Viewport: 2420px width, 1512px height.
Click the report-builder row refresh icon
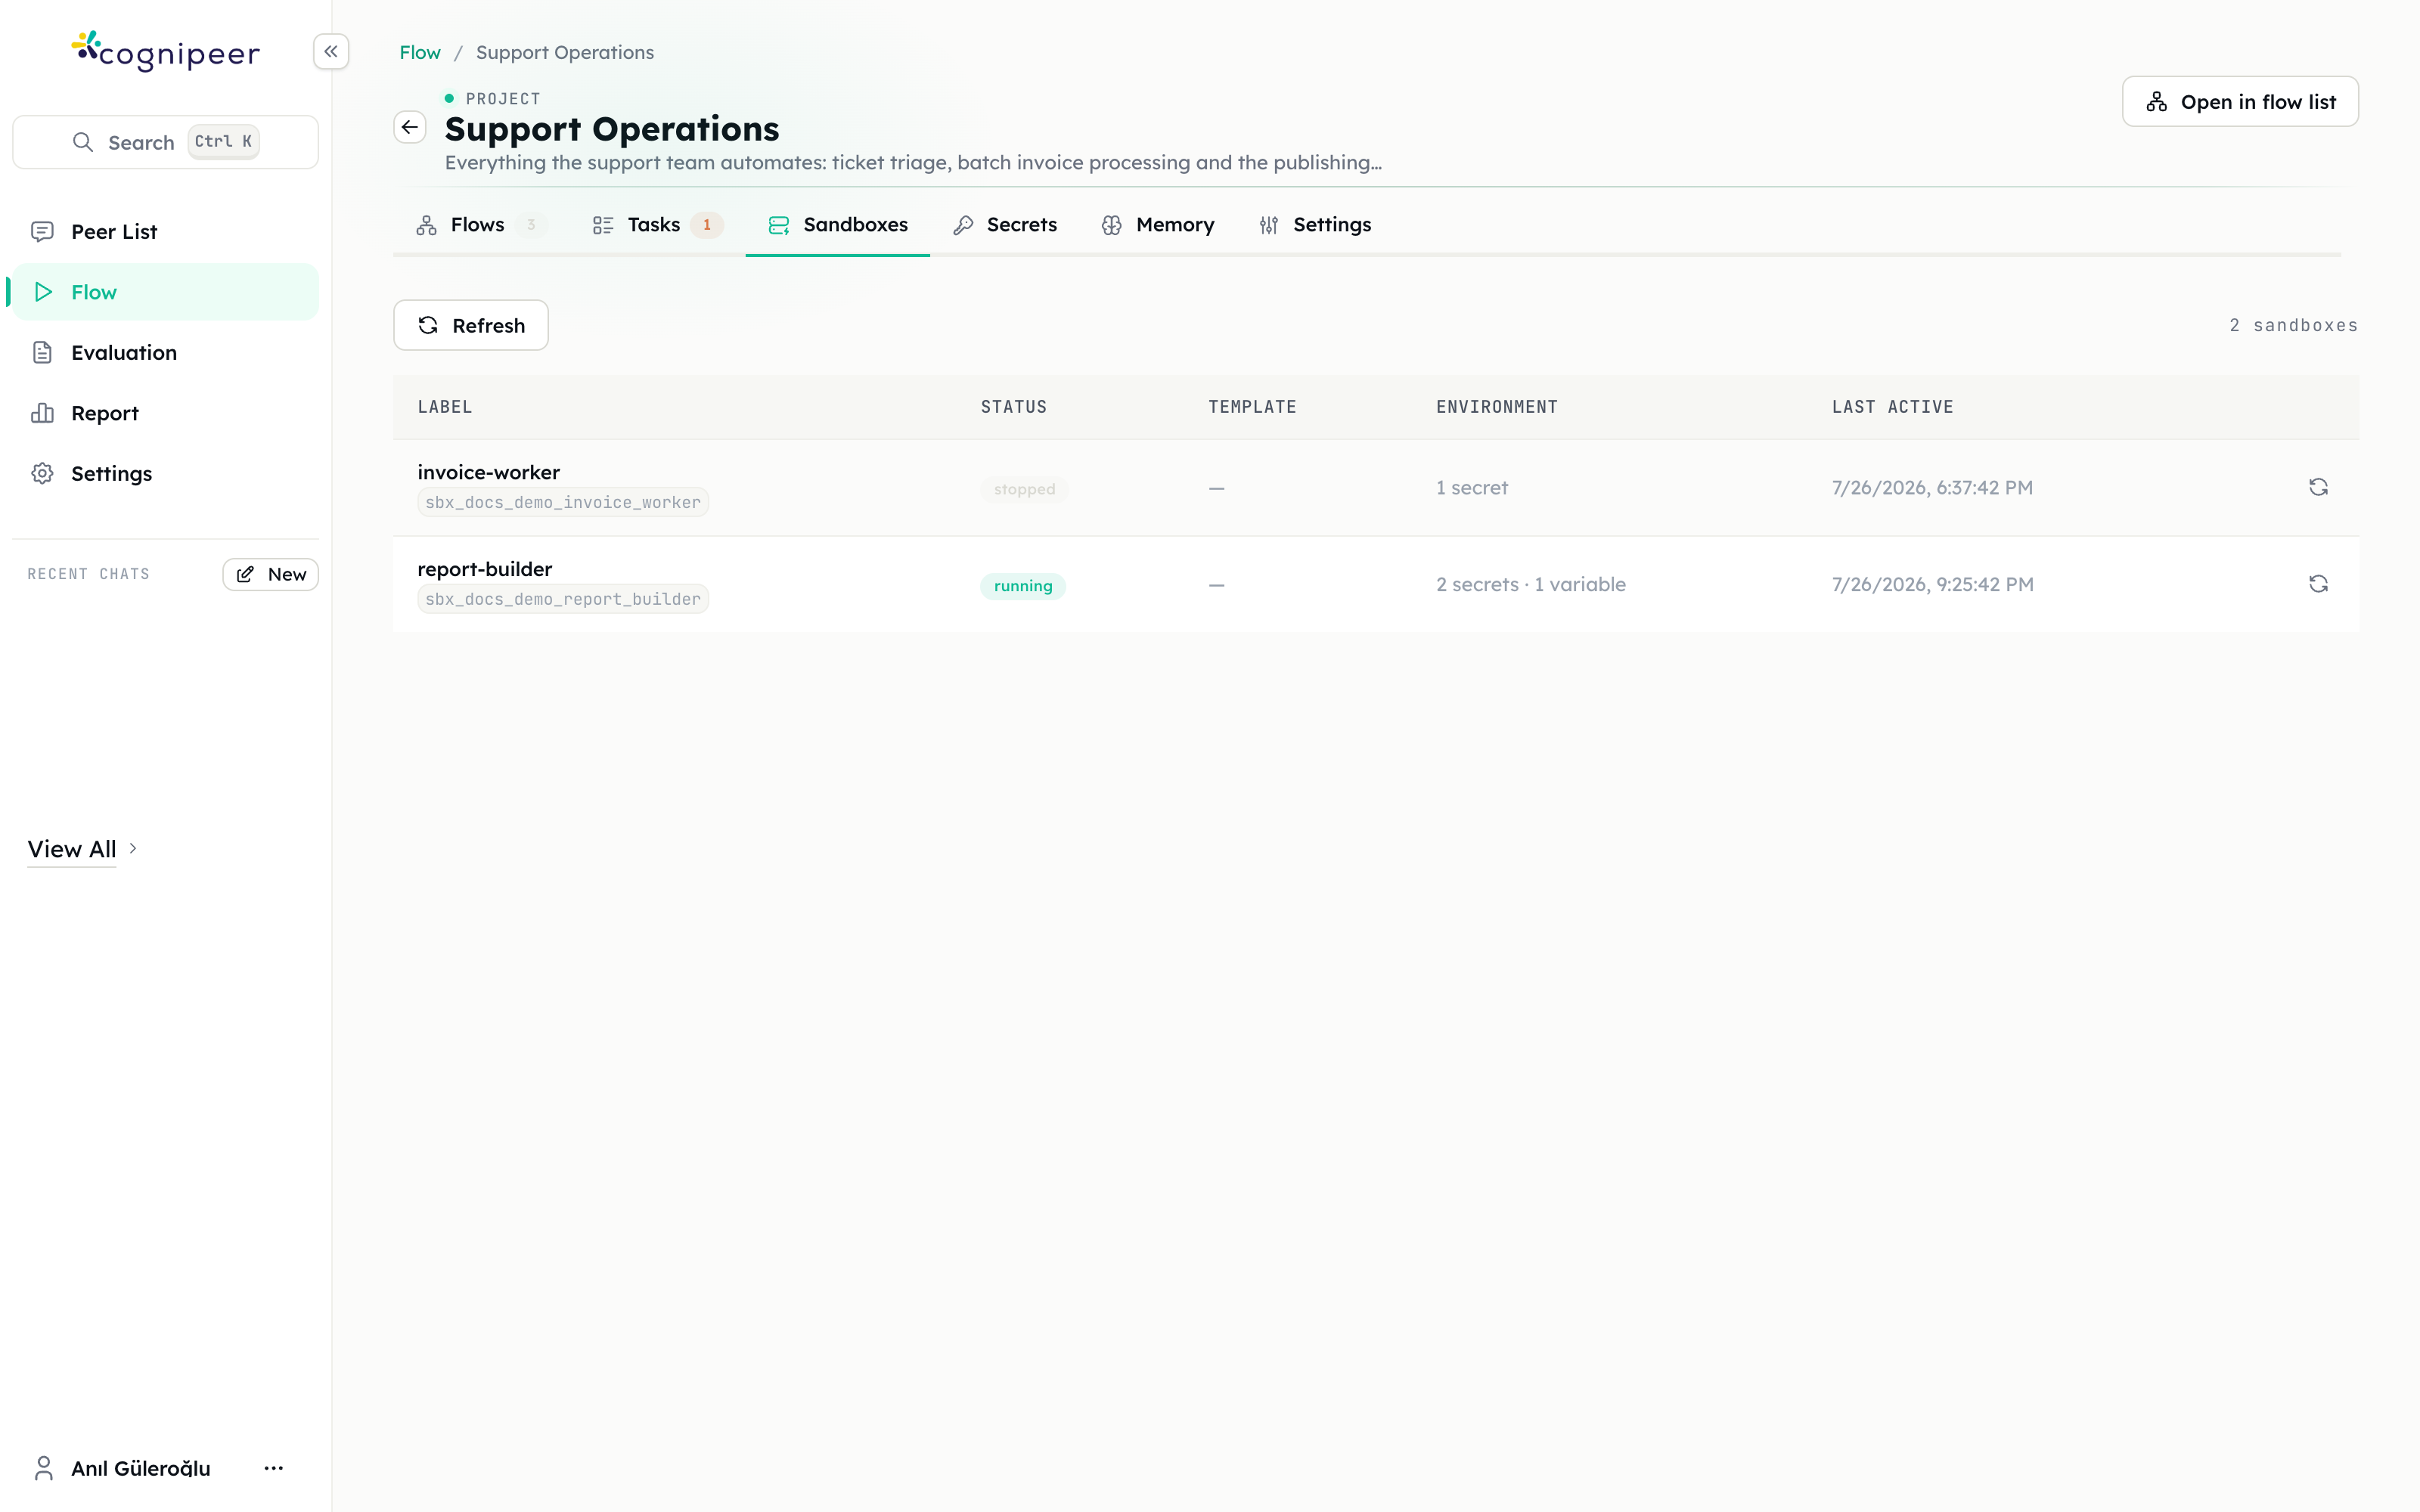point(2318,584)
